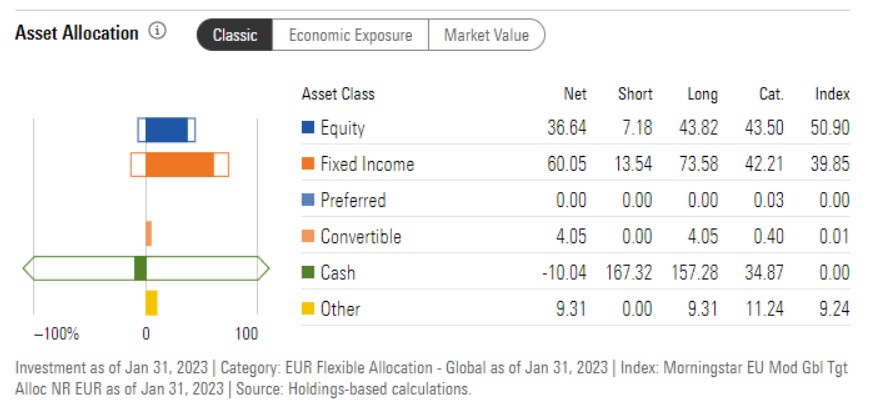Screen dimensions: 872x407
Task: Click the Short column header
Action: pyautogui.click(x=635, y=94)
